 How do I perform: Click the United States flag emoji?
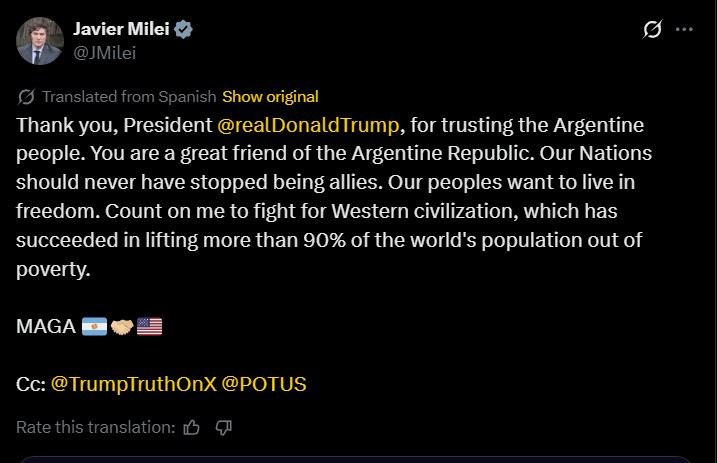tap(149, 327)
